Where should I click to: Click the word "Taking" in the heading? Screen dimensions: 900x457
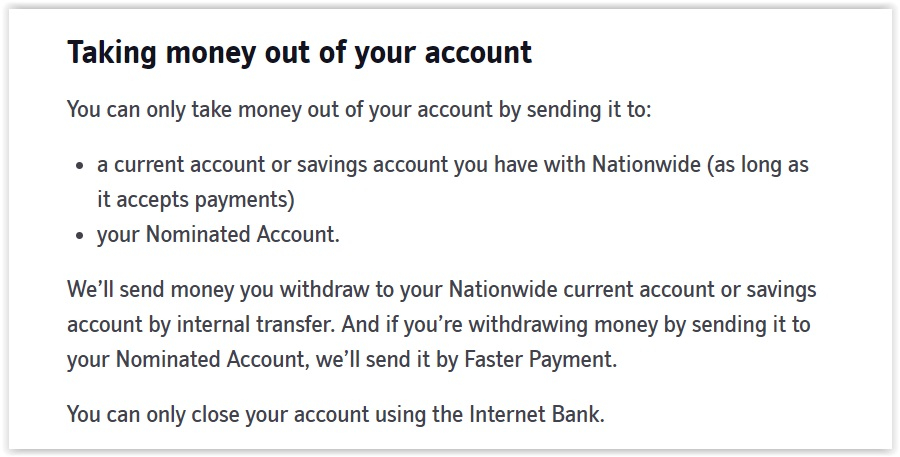[112, 54]
